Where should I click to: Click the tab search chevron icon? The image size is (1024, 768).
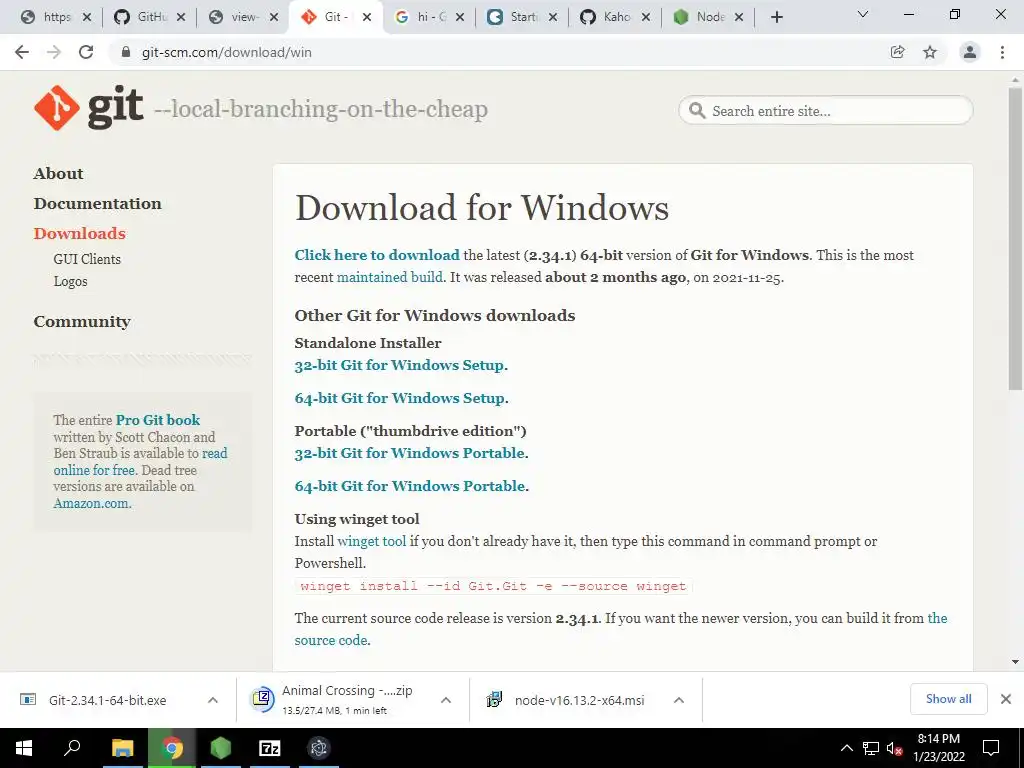point(863,14)
